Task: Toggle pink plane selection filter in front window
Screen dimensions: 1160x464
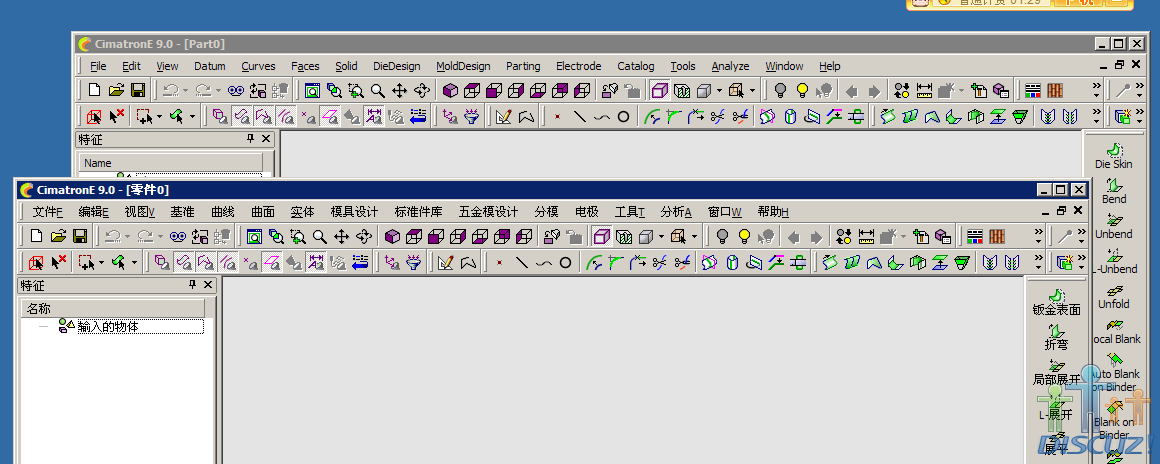Action: (x=272, y=262)
